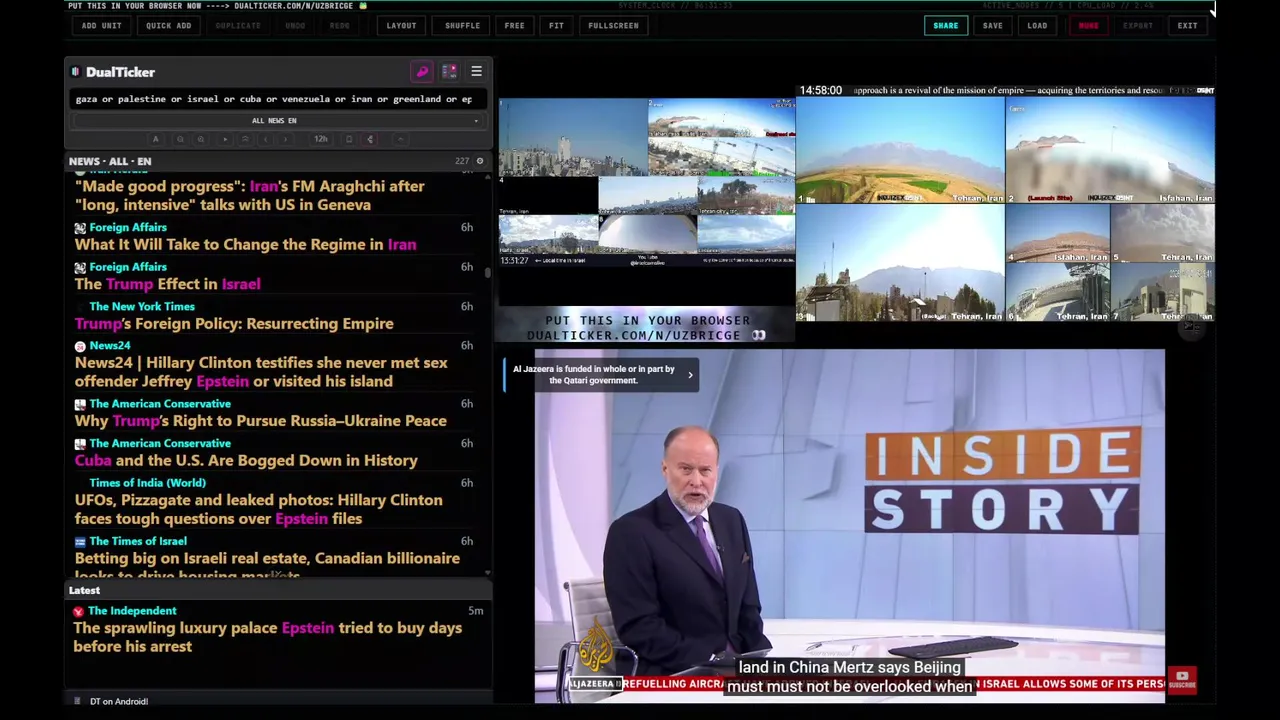
Task: Click the 'Times of India (World)' source label
Action: (147, 482)
